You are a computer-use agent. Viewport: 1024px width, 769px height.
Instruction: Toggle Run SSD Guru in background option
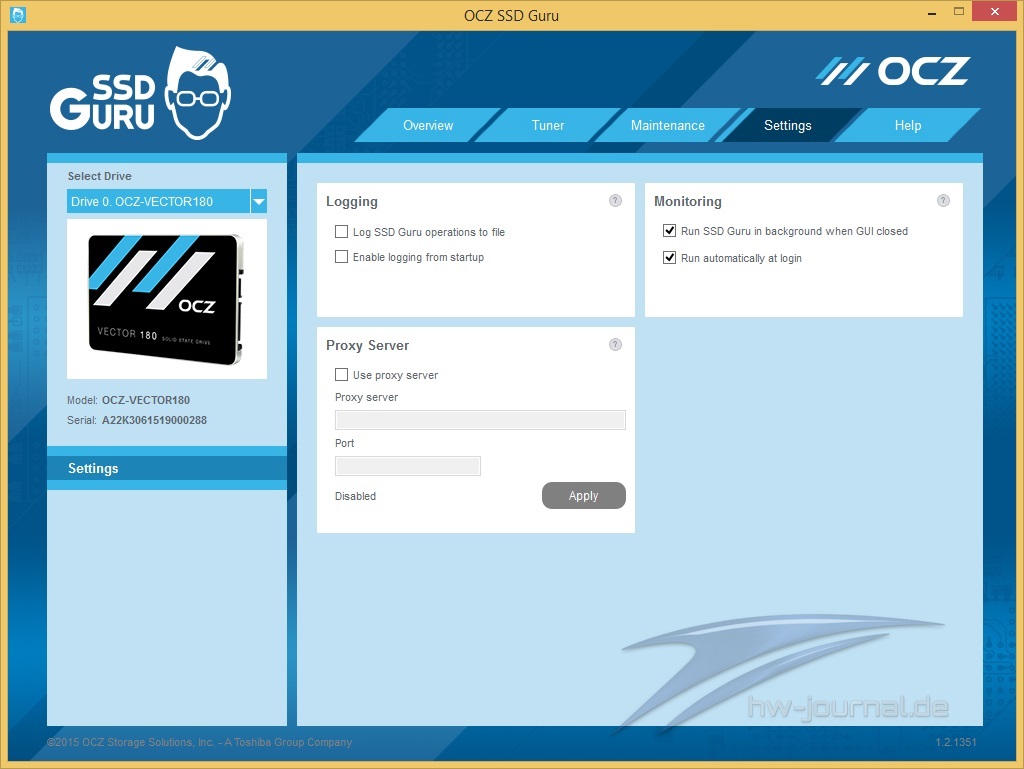(x=670, y=231)
